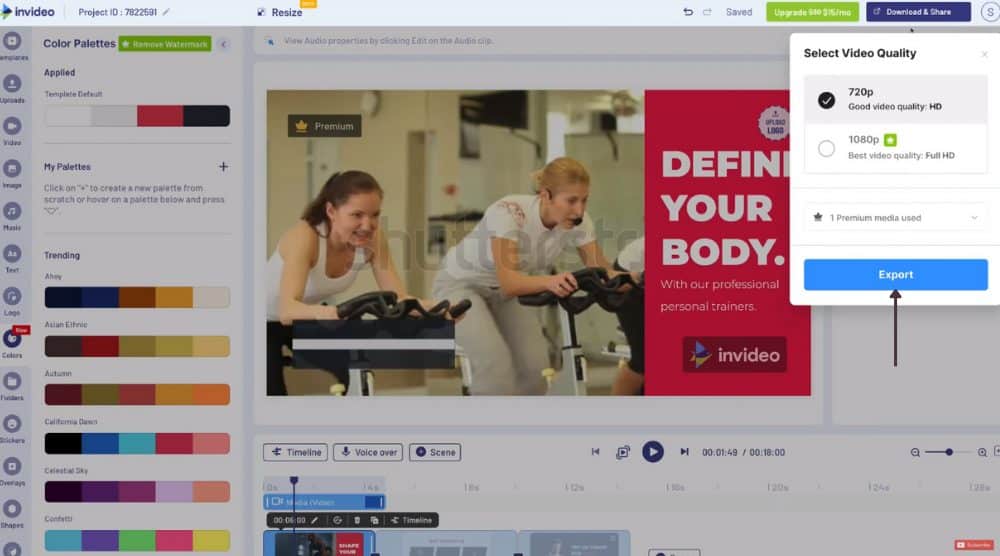Image resolution: width=1000 pixels, height=556 pixels.
Task: Select the first scene thumbnail
Action: click(x=318, y=544)
